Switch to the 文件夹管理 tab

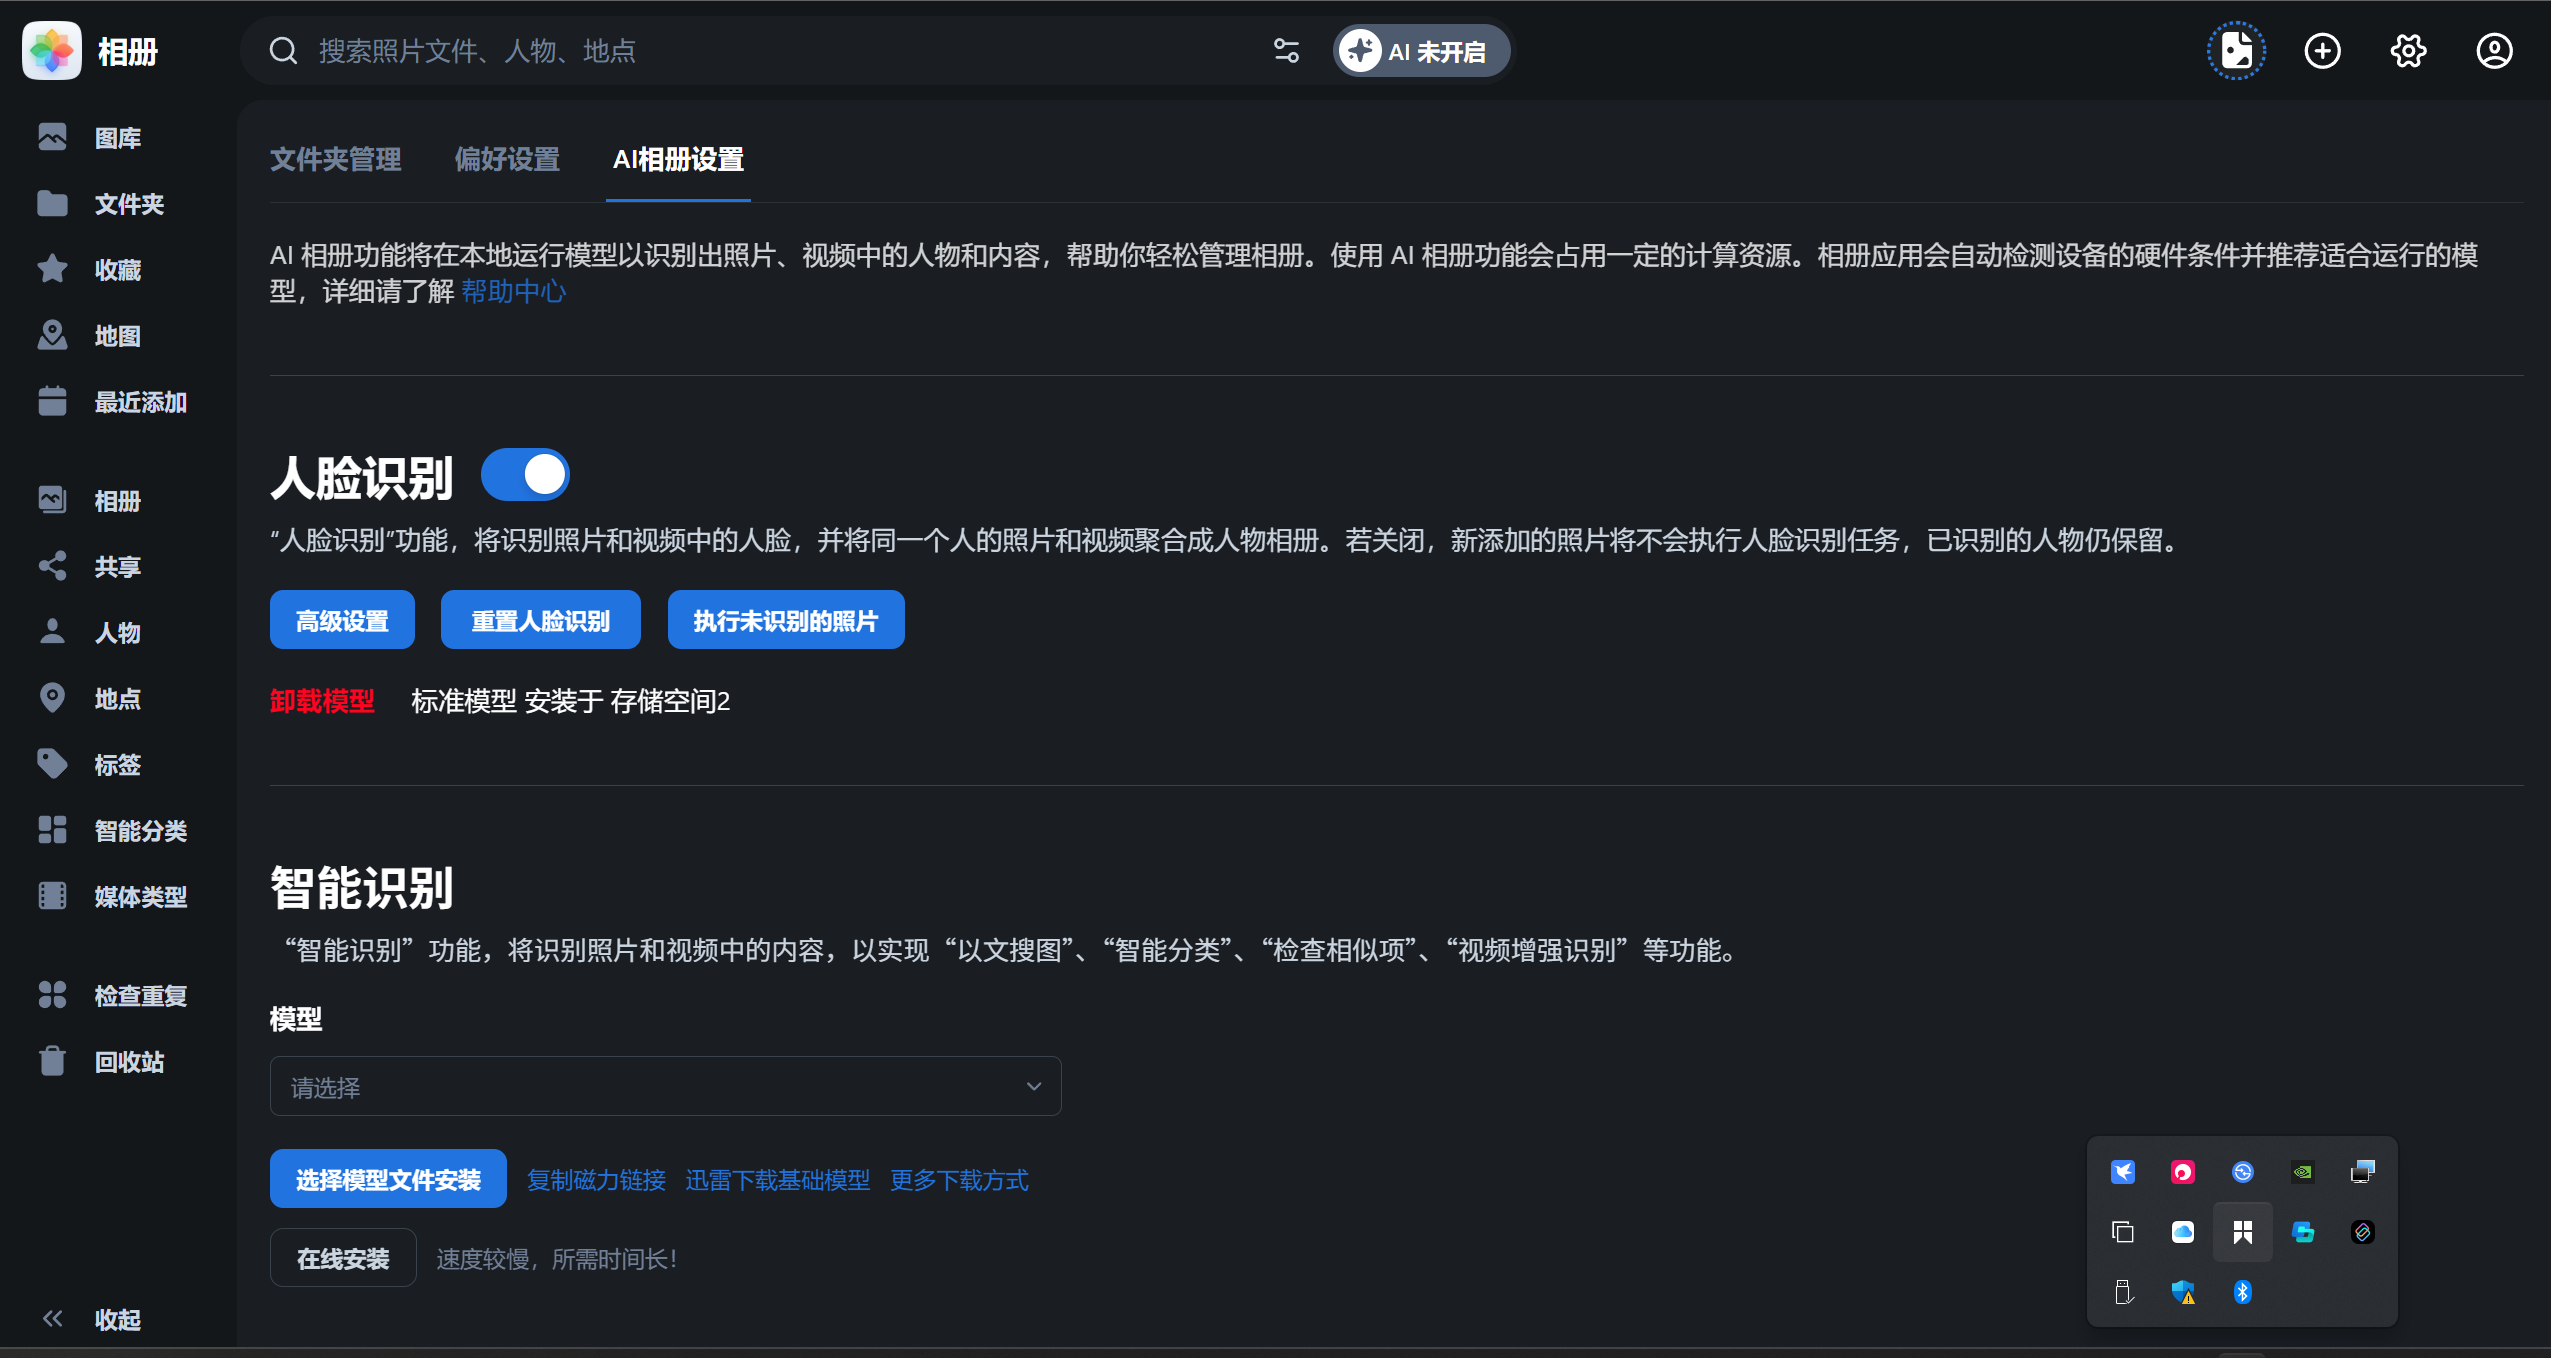[x=335, y=159]
